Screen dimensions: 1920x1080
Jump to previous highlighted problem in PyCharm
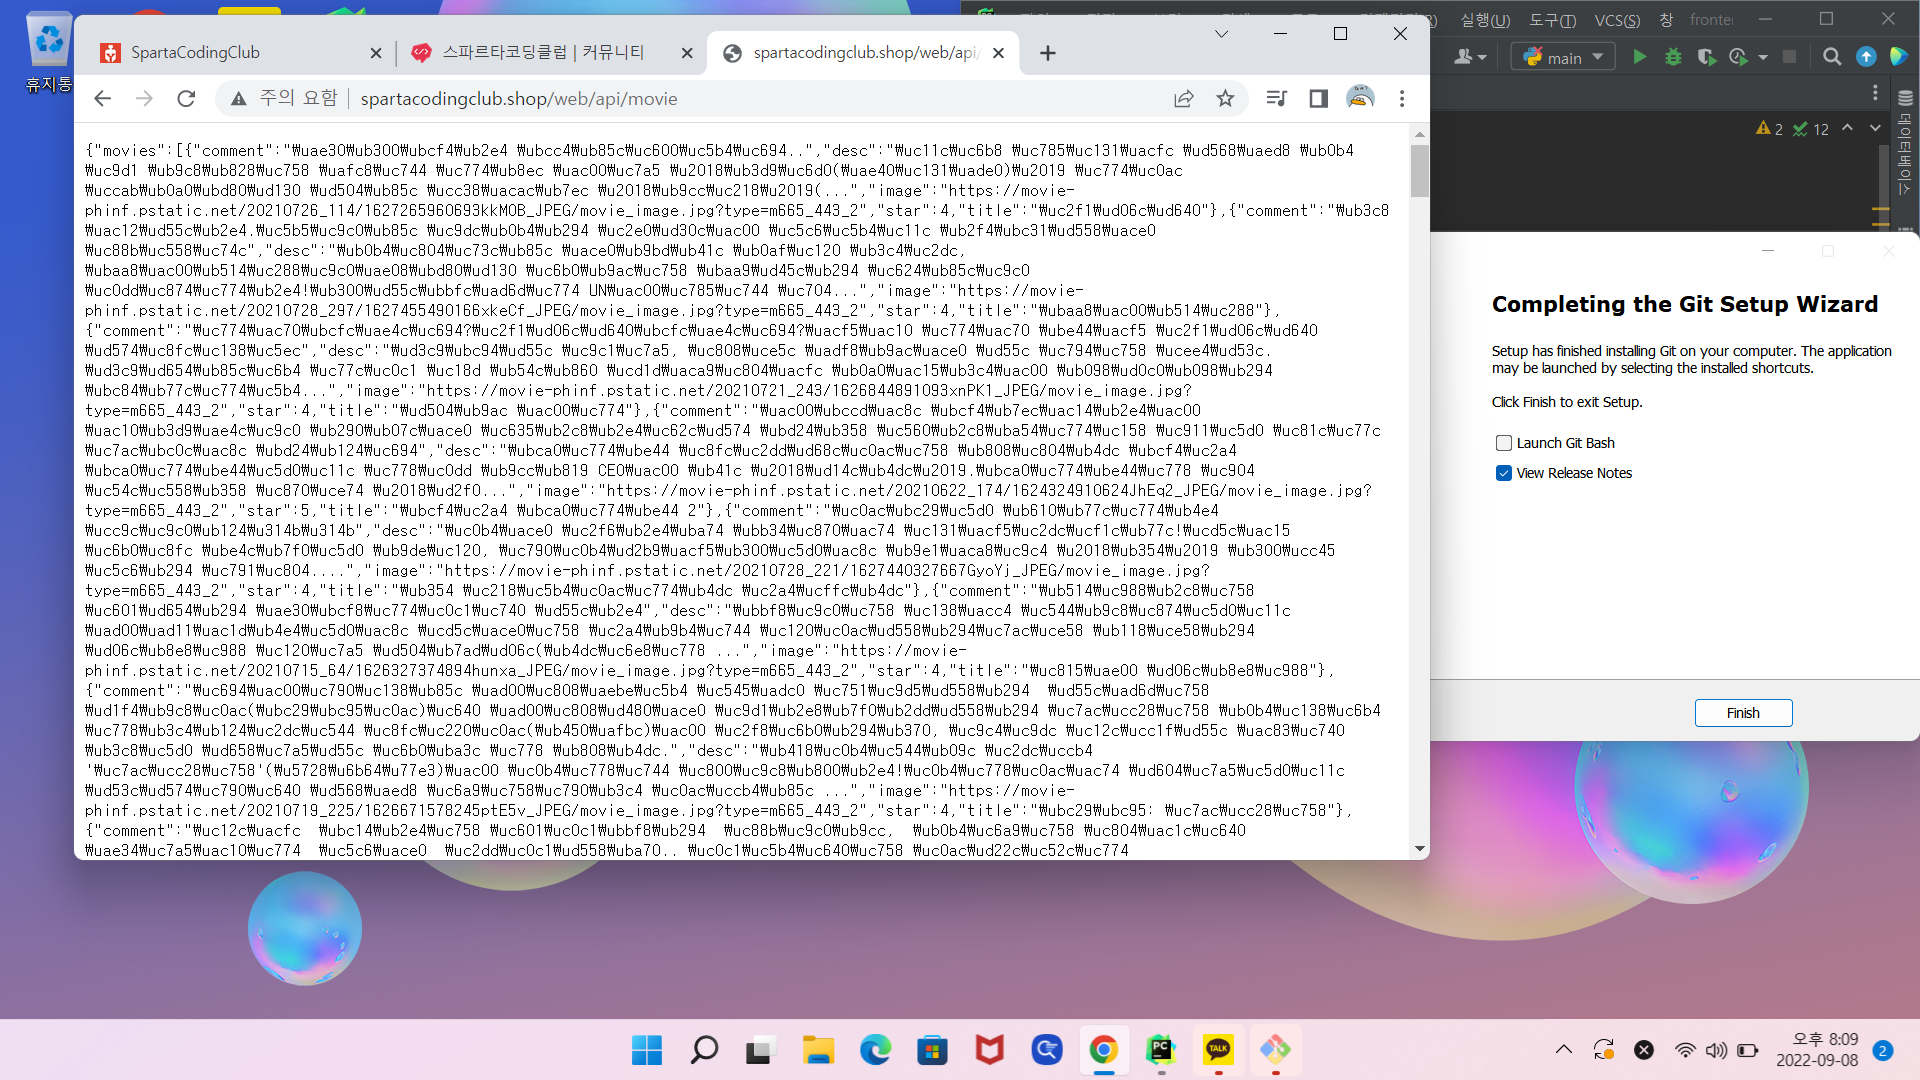point(1847,128)
